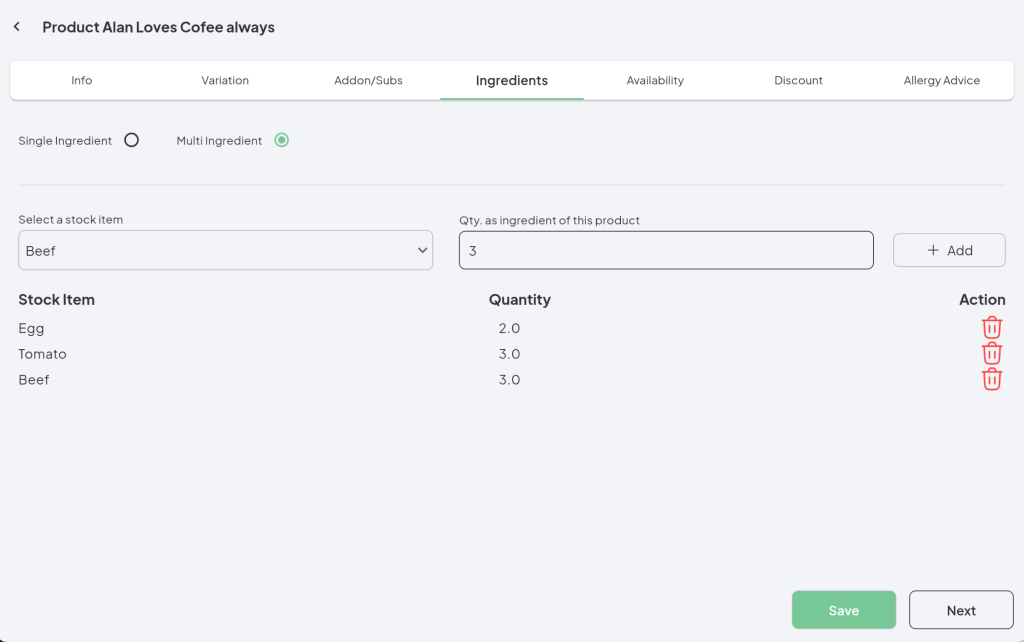Click the product title 'Product Alan Loves Cofee always'
This screenshot has height=642, width=1024.
(x=159, y=27)
